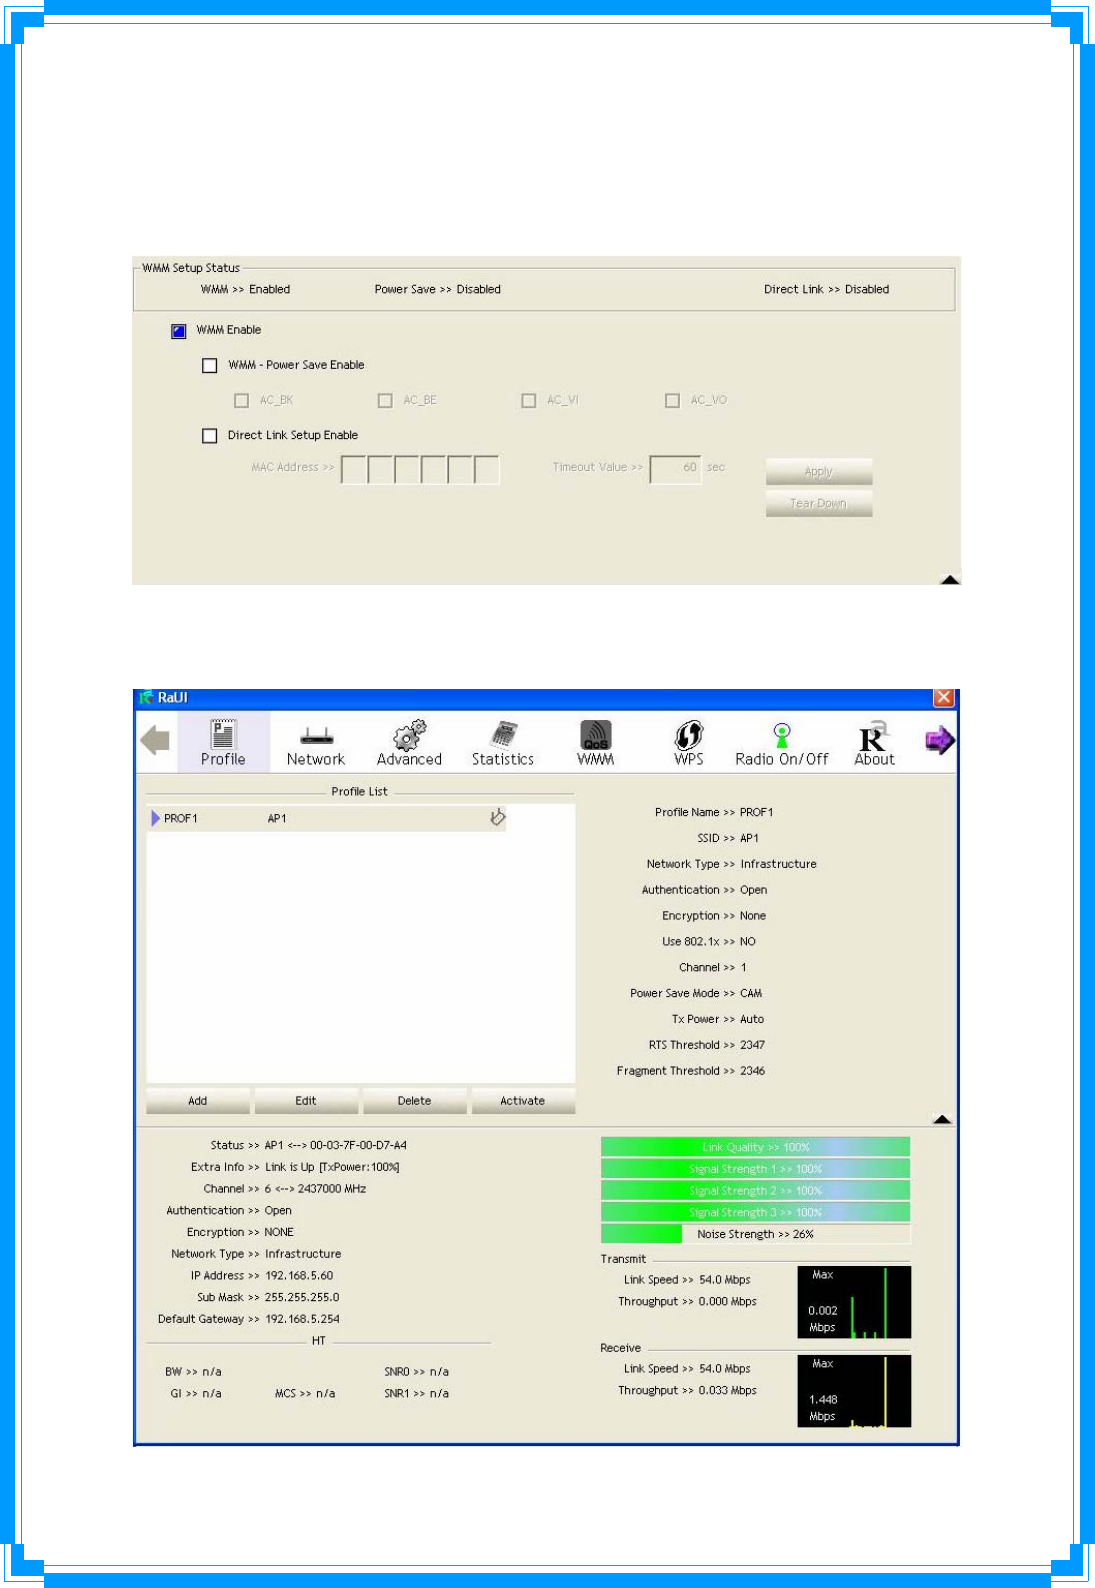The width and height of the screenshot is (1095, 1588).
Task: Click the Signal Strength 3 bar
Action: (755, 1212)
